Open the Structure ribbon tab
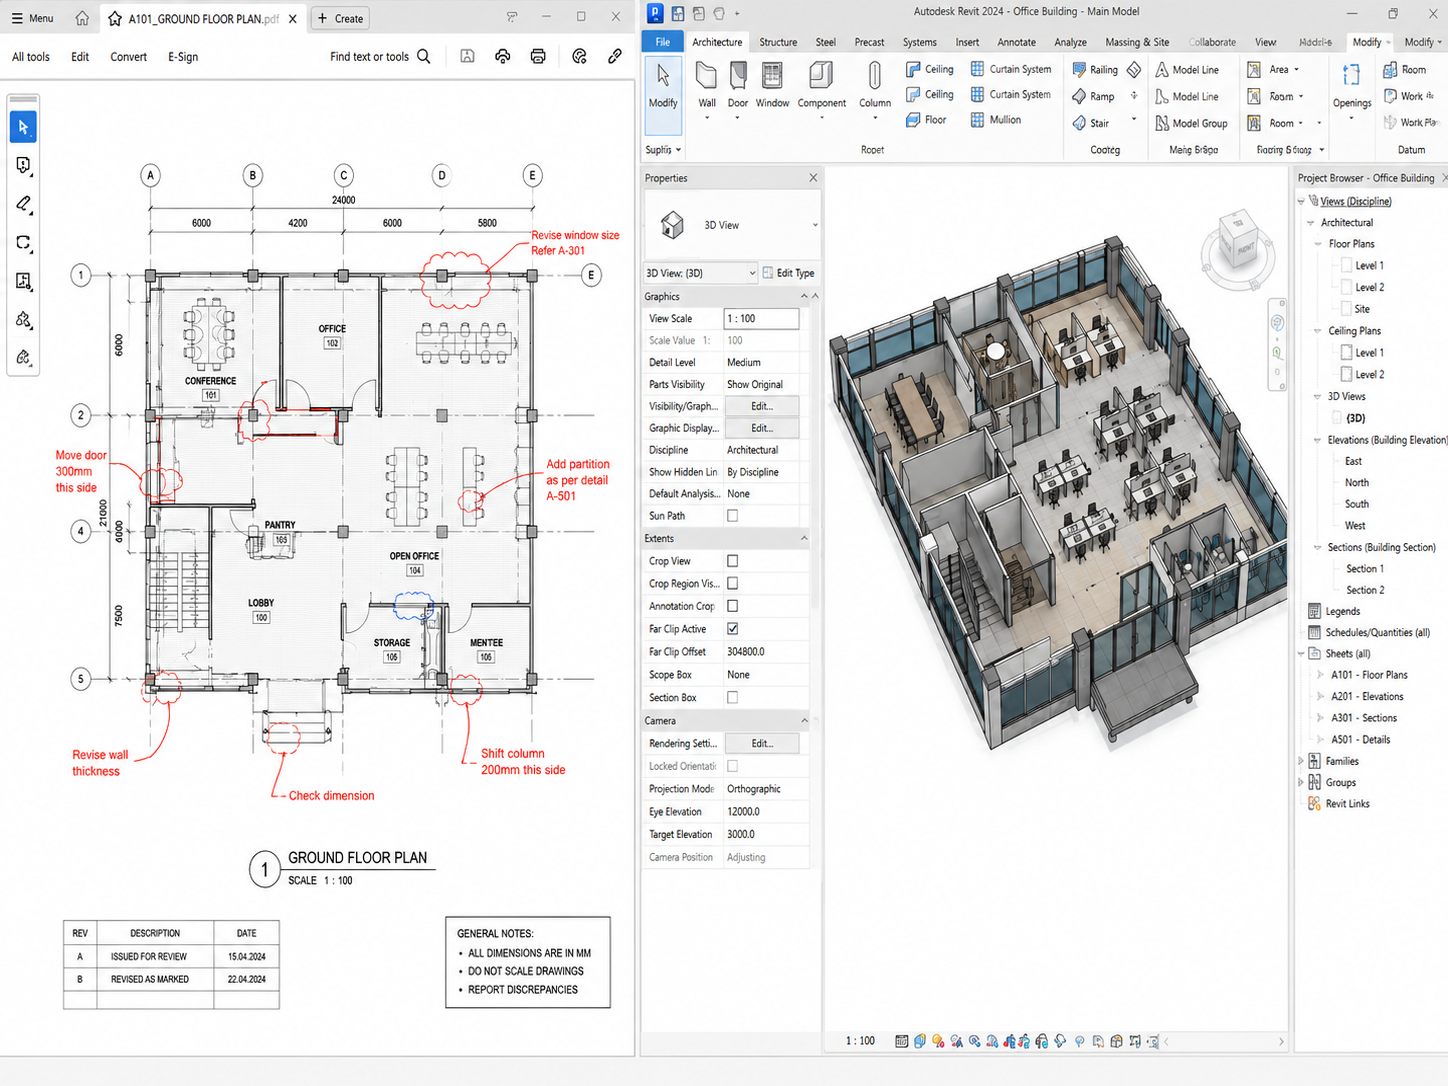This screenshot has height=1086, width=1448. pos(778,42)
